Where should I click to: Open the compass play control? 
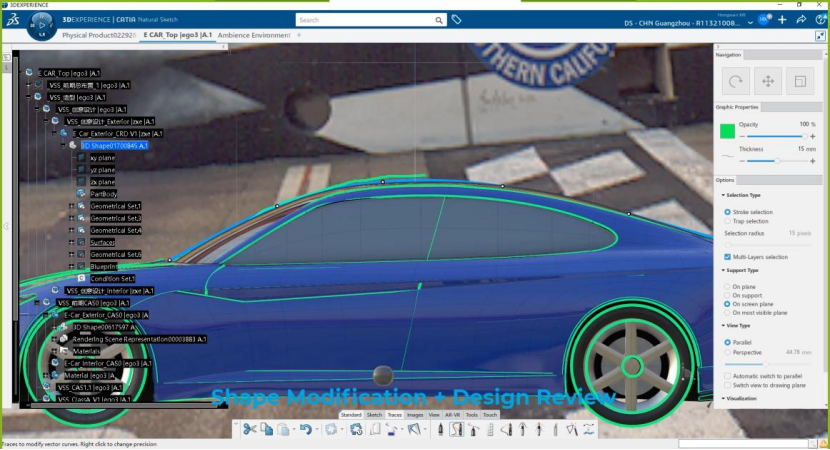41,25
